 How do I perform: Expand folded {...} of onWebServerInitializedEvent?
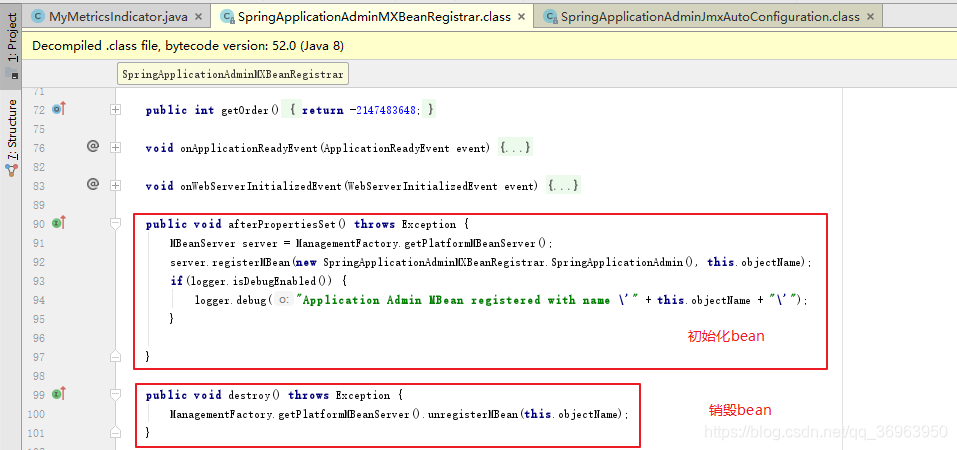click(563, 185)
